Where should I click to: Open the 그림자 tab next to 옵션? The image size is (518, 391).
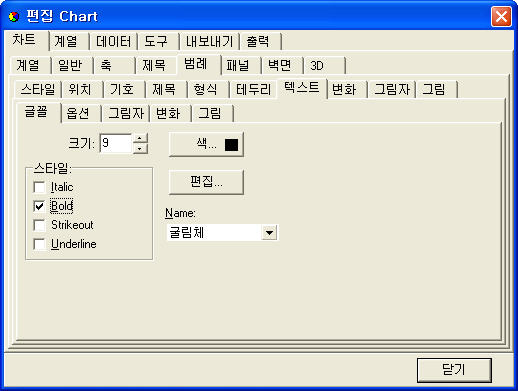pos(126,113)
